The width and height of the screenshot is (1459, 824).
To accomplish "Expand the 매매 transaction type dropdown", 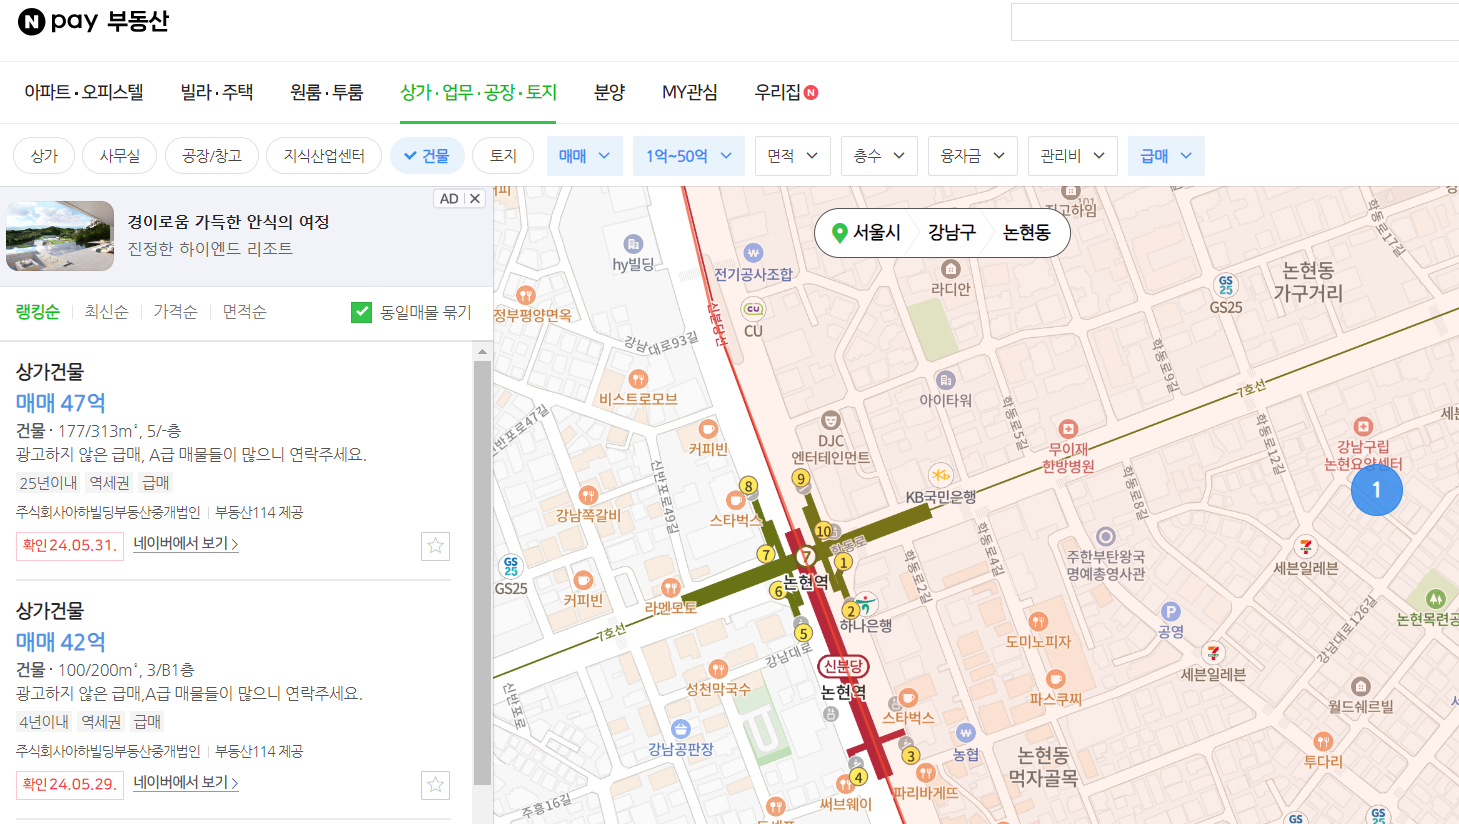I will [584, 156].
